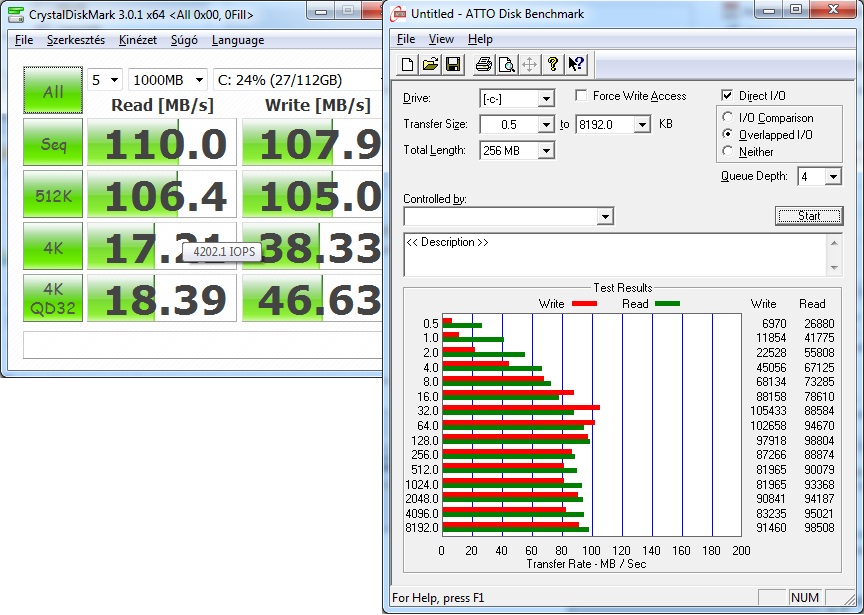Click the move arrows icon in ATTO toolbar

(529, 64)
